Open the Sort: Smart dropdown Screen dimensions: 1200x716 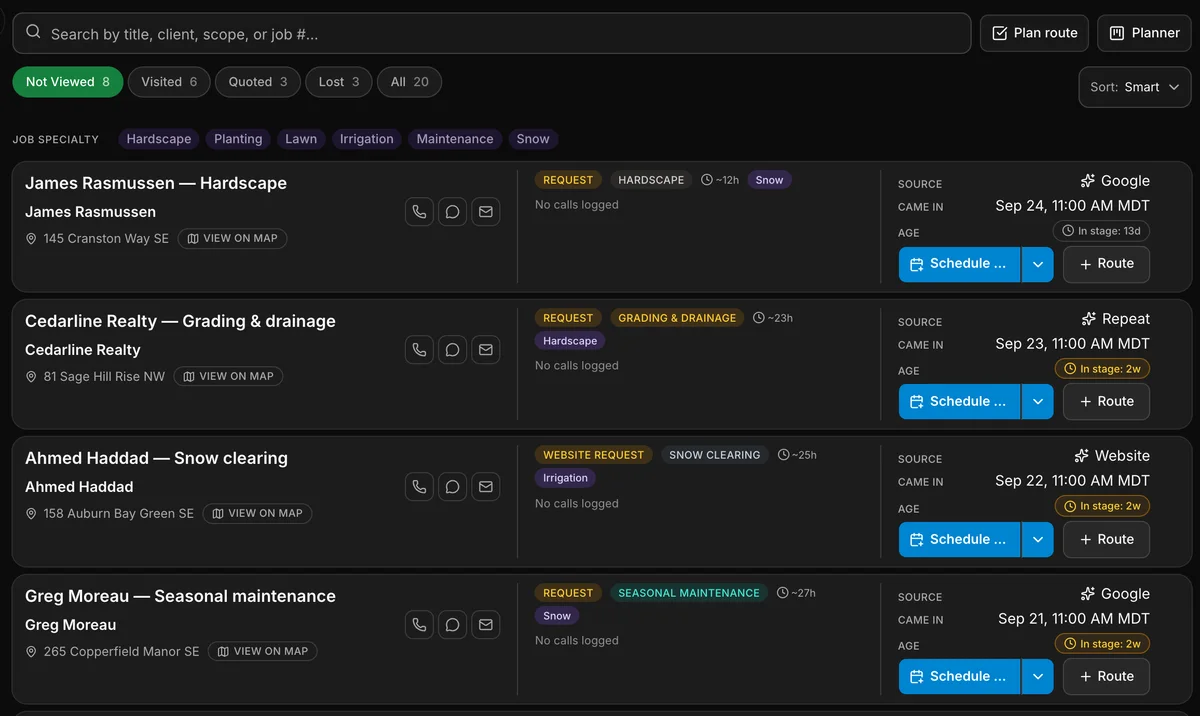coord(1135,87)
